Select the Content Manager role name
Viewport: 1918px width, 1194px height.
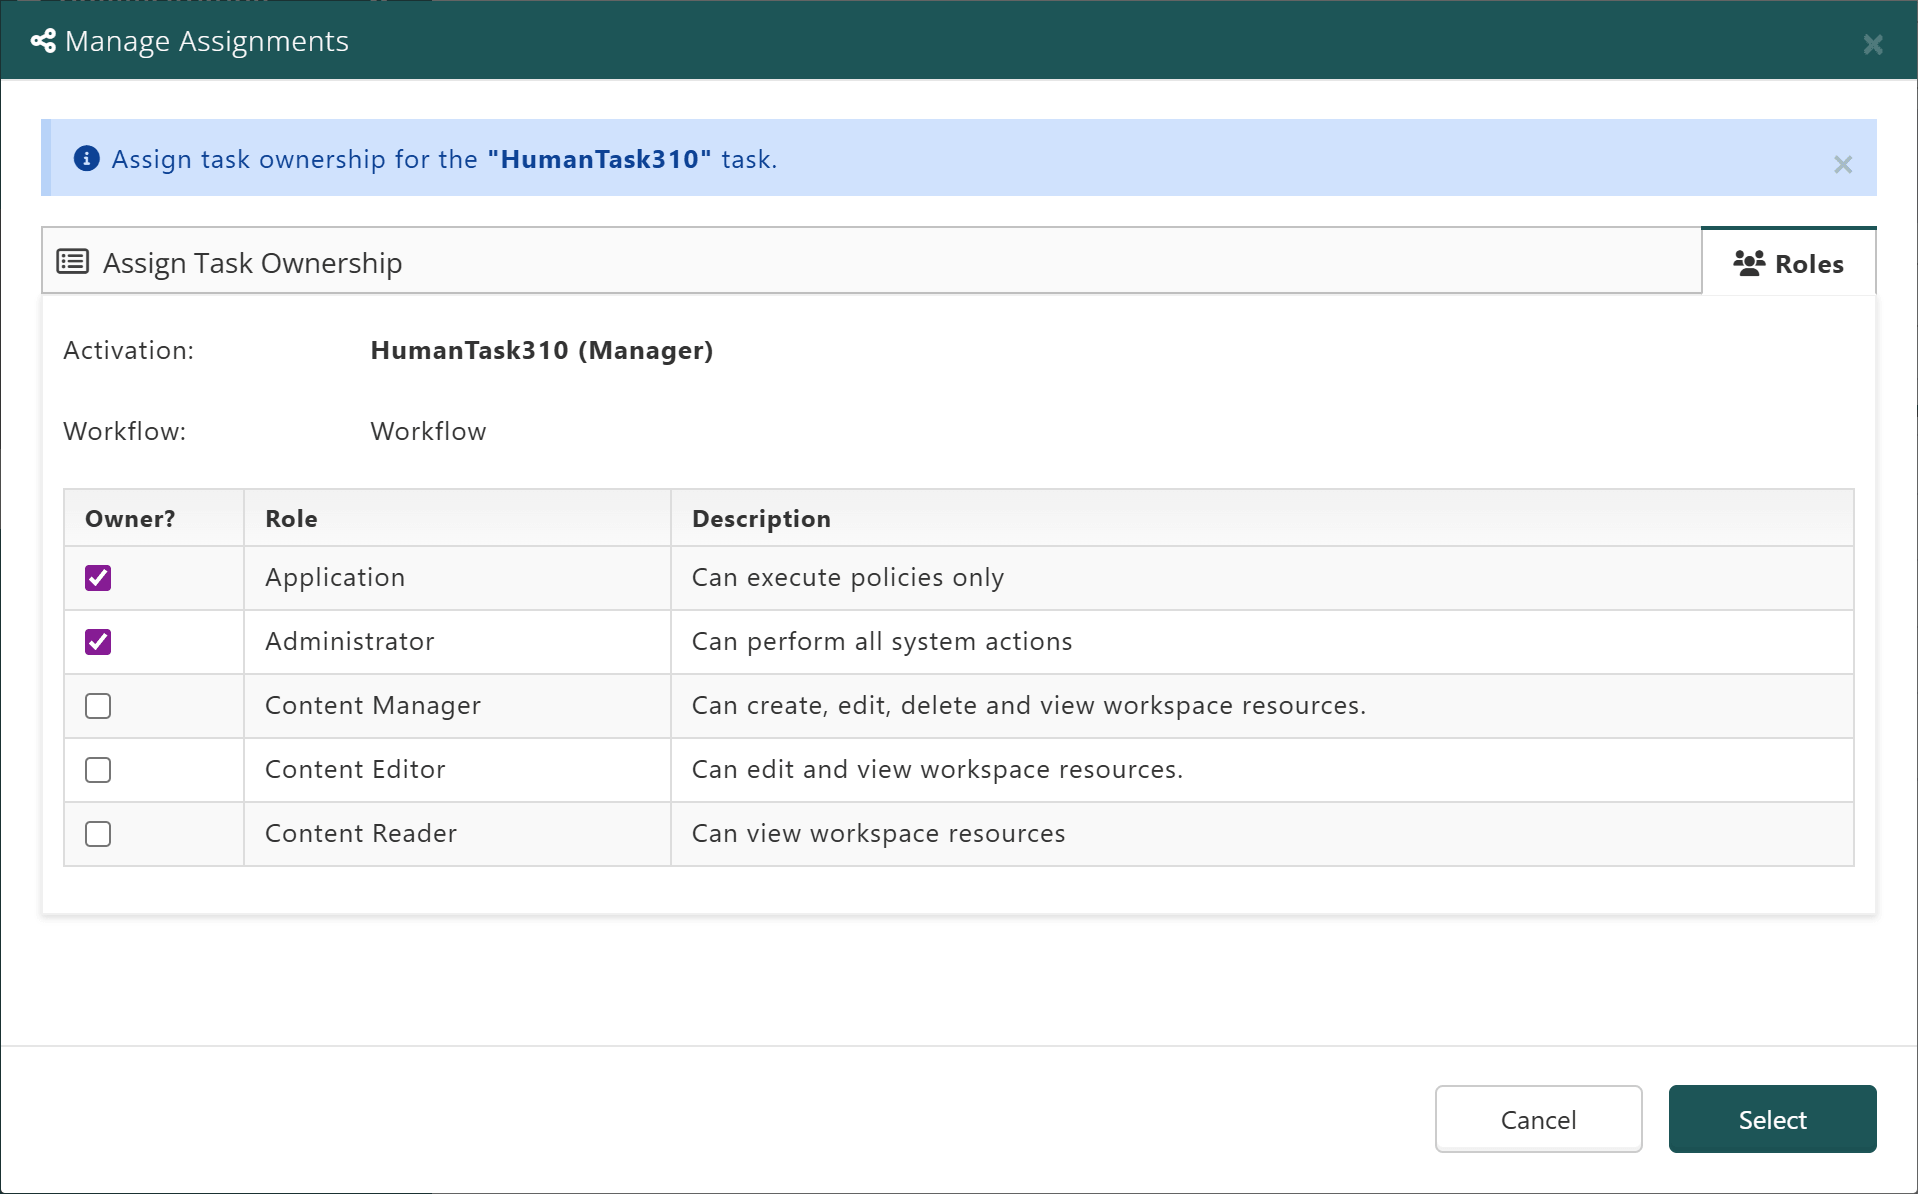[373, 705]
